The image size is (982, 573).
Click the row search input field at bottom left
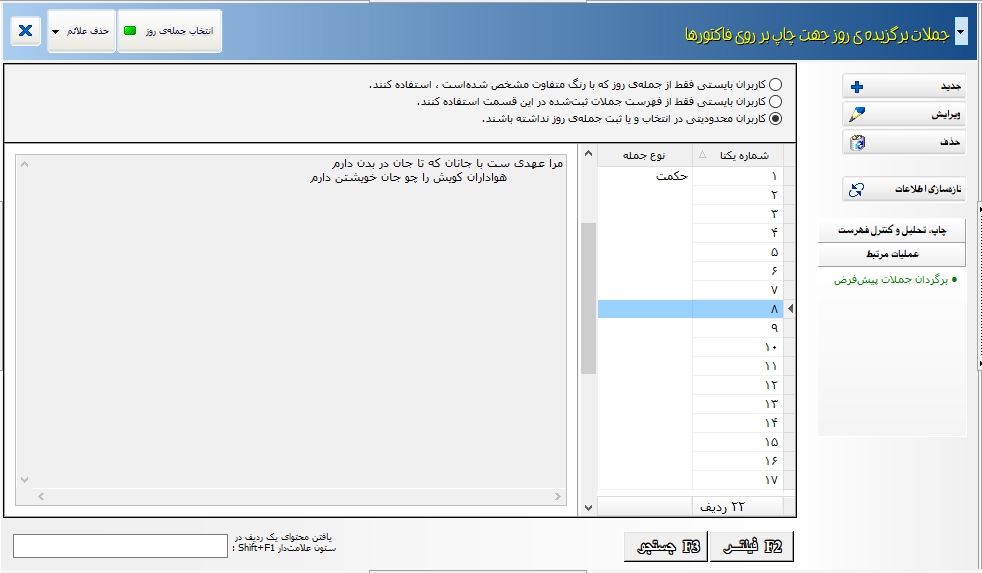coord(120,546)
